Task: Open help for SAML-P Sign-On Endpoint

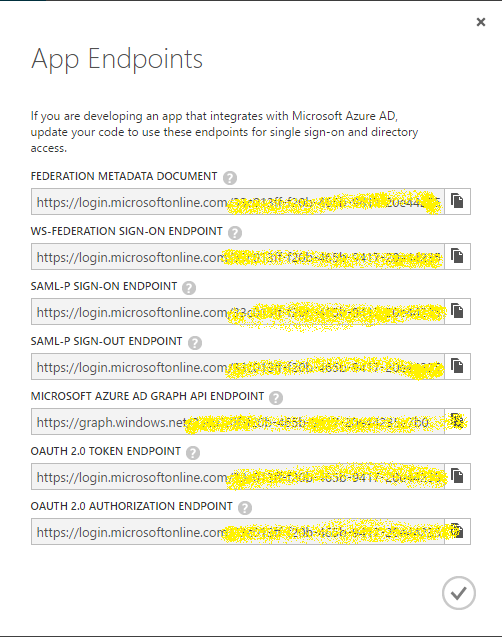Action: 189,288
